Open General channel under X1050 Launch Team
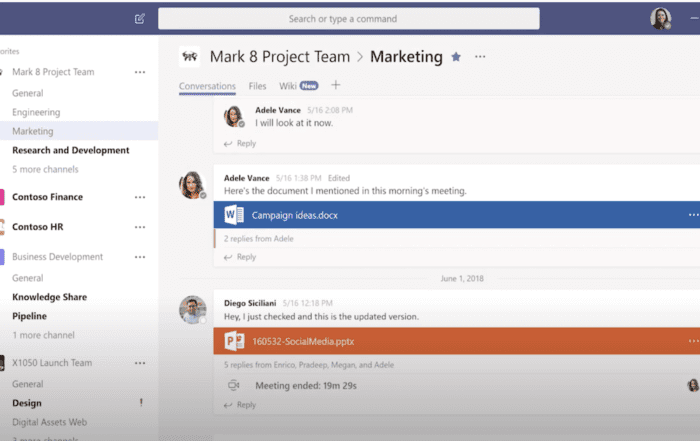 pos(28,384)
